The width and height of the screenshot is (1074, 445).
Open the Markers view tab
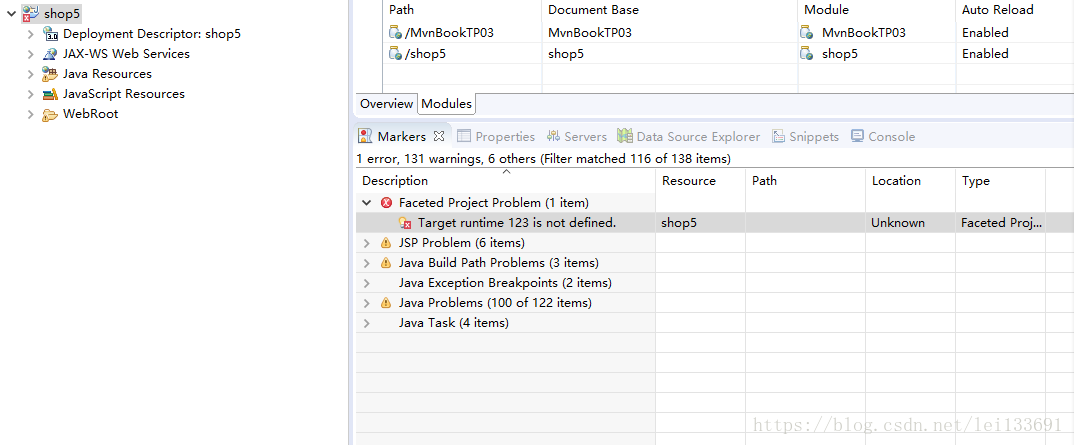pyautogui.click(x=401, y=136)
